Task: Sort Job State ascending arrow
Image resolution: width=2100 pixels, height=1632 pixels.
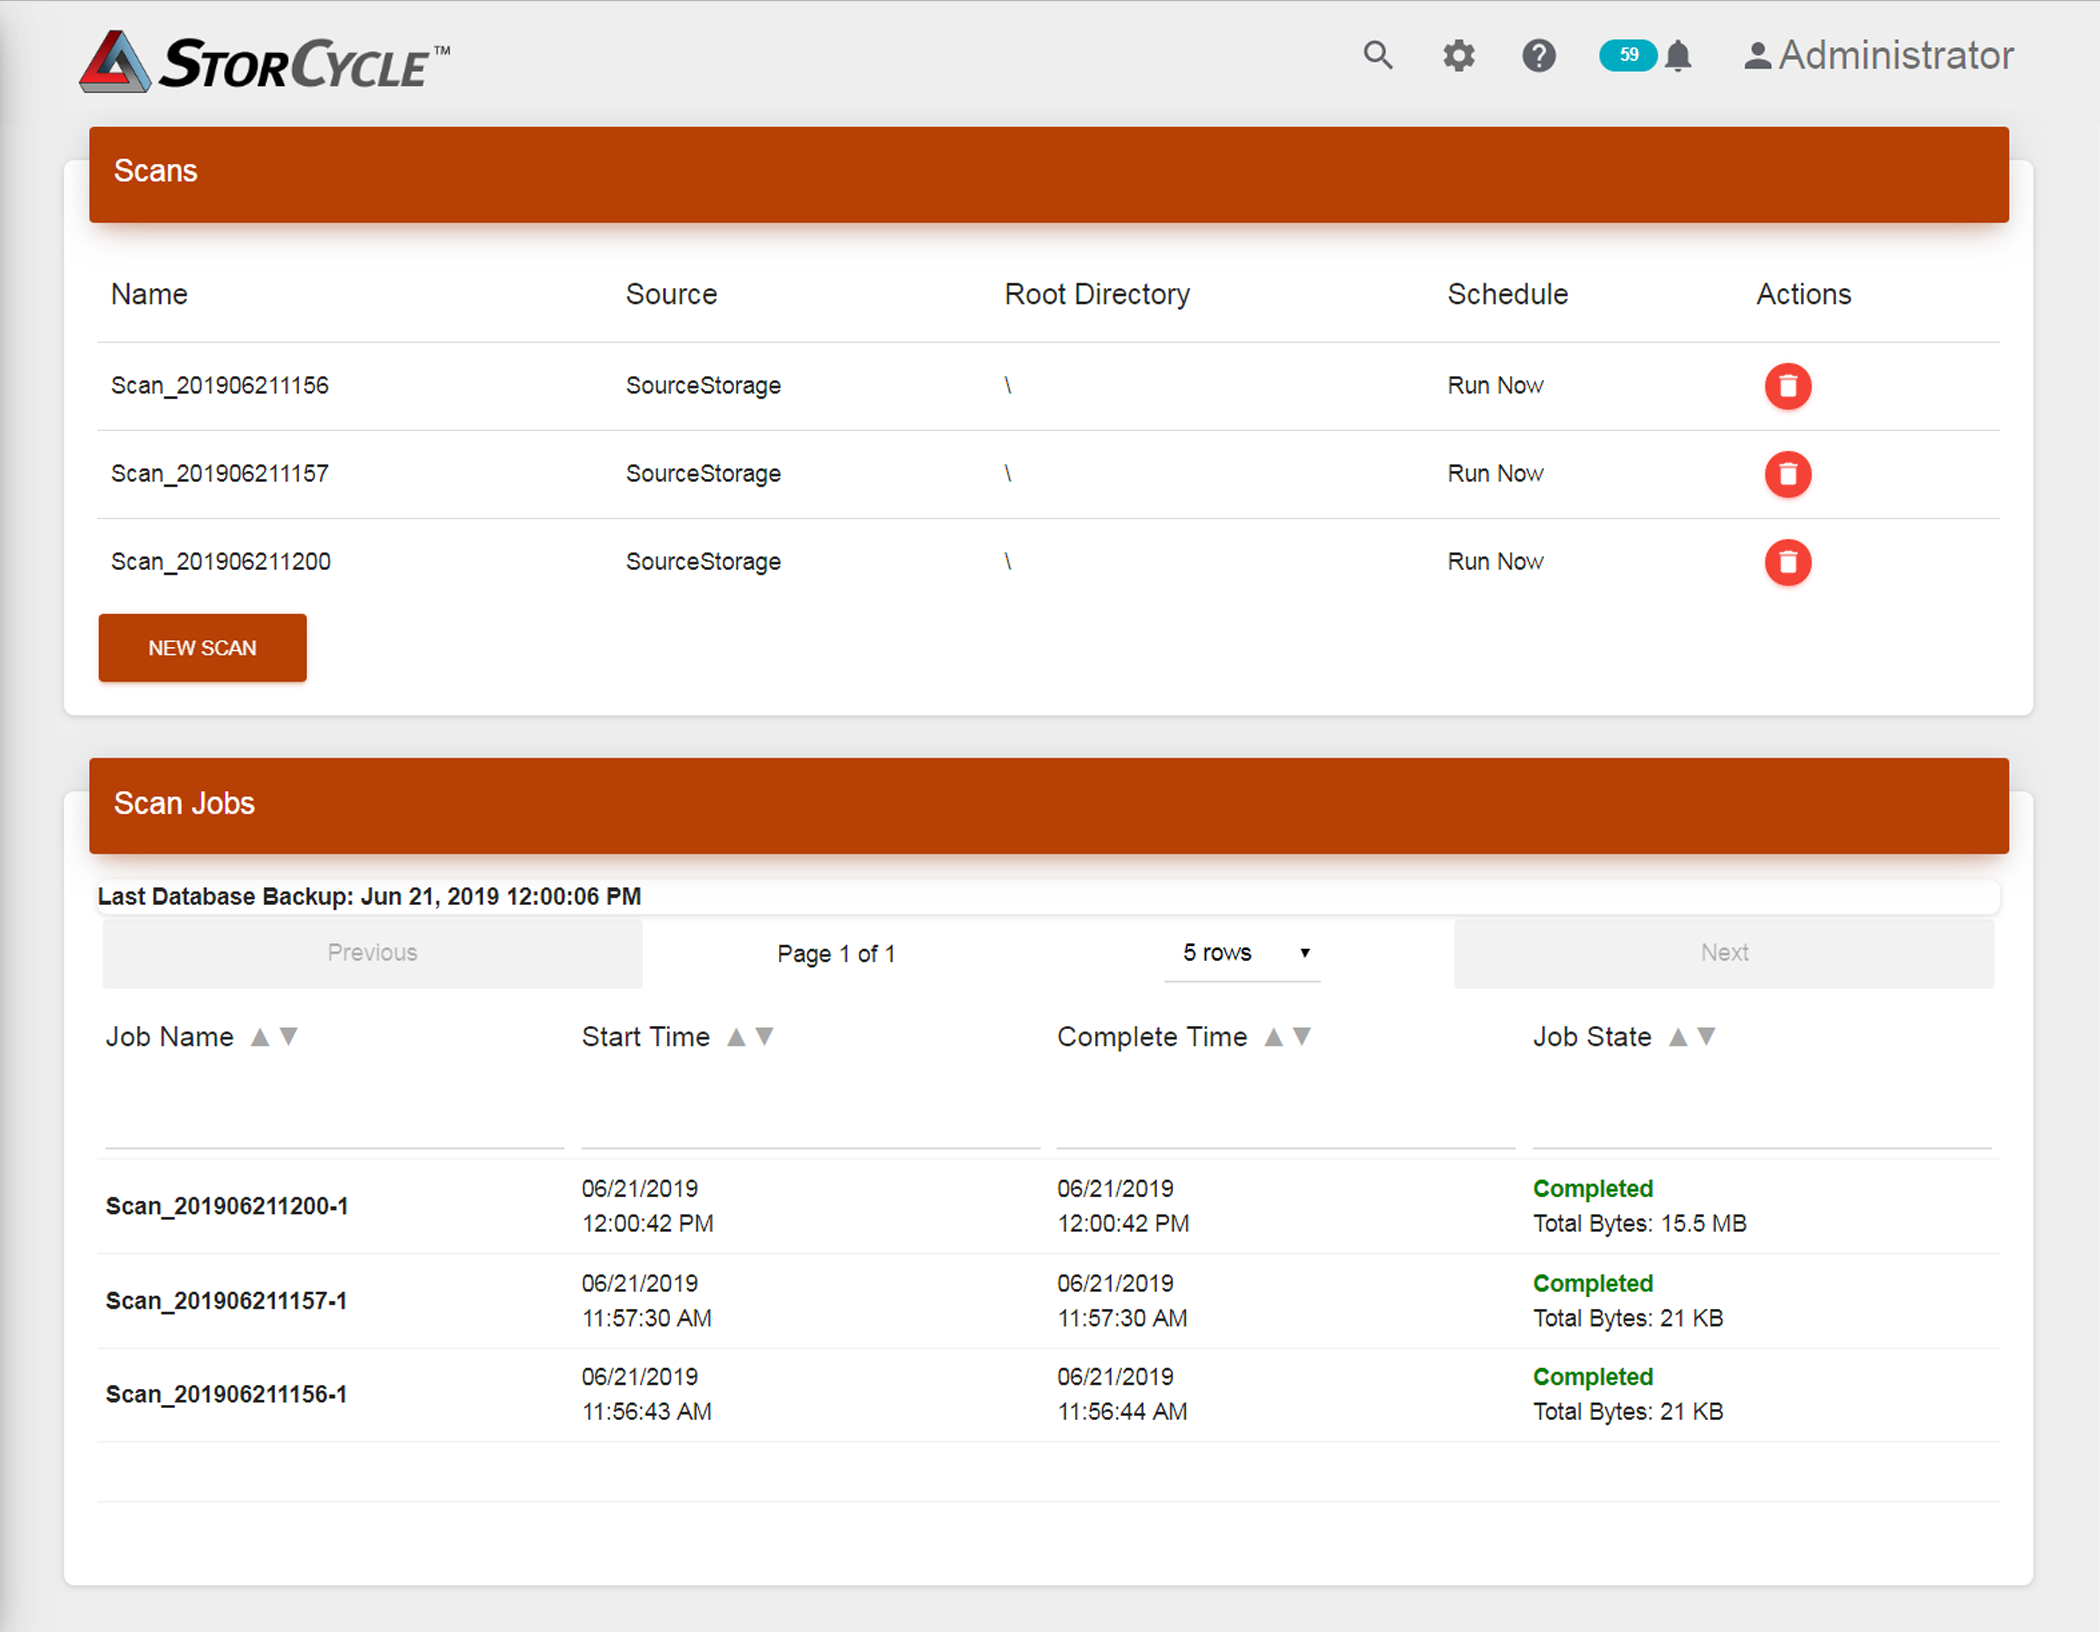Action: pyautogui.click(x=1678, y=1037)
